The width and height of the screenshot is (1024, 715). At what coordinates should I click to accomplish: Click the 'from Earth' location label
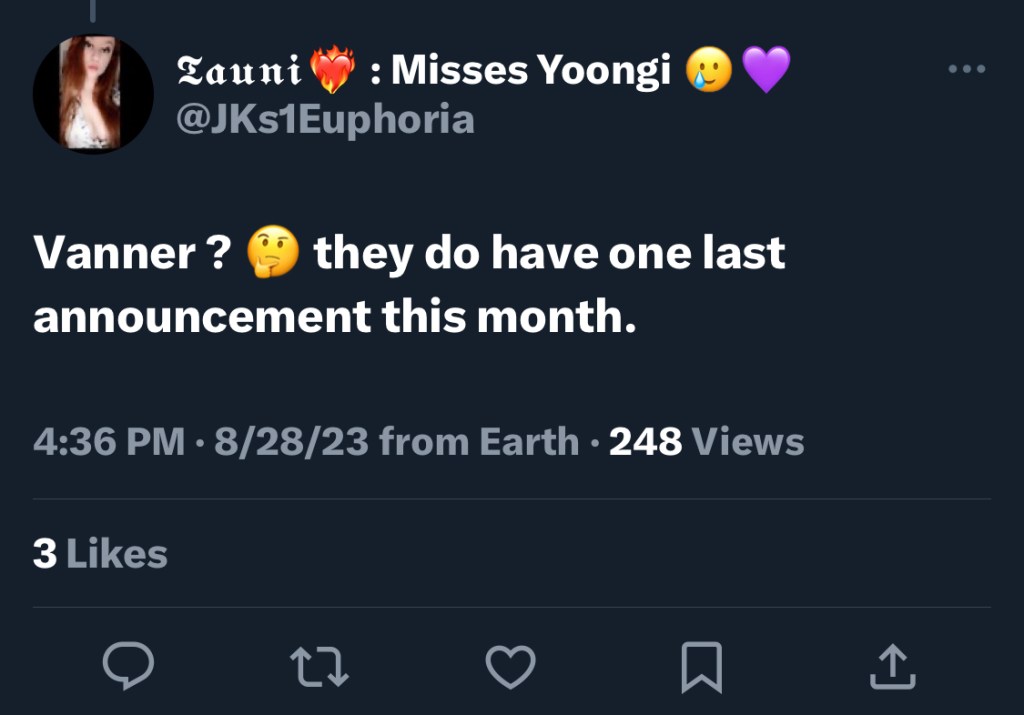tap(479, 441)
